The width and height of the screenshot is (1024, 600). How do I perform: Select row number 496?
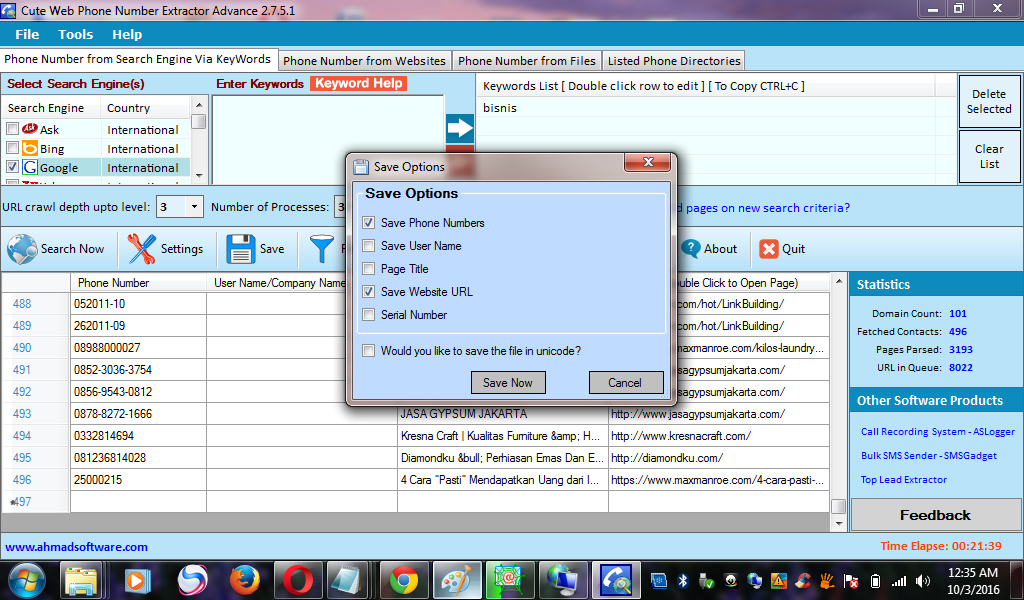coord(35,479)
